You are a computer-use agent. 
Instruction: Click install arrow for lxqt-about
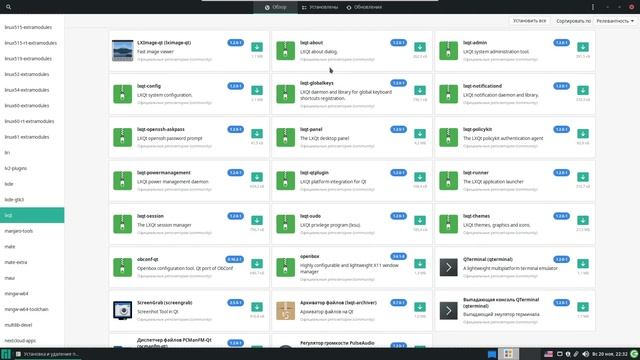[420, 47]
